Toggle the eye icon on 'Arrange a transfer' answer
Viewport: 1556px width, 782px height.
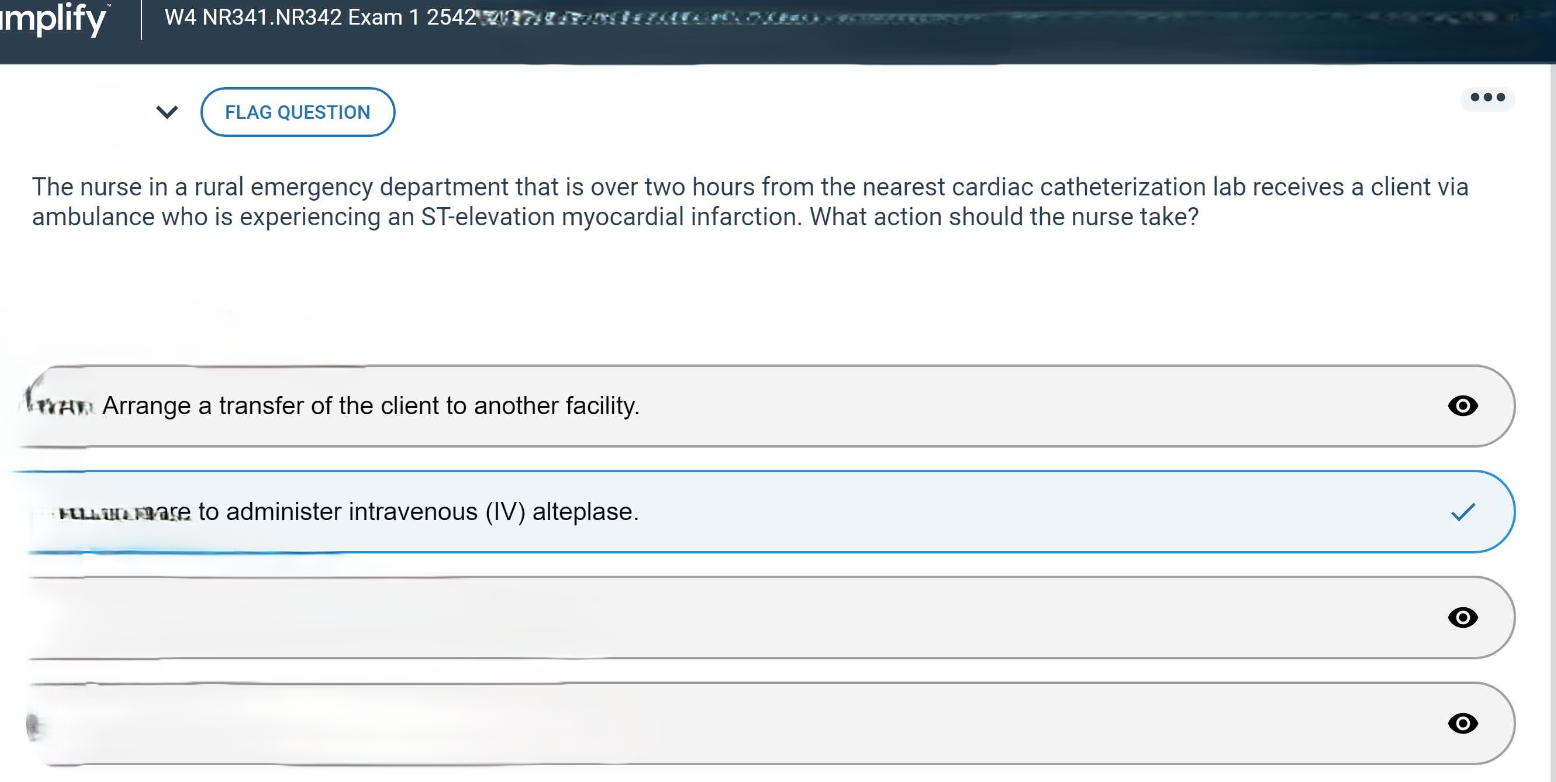coord(1462,406)
